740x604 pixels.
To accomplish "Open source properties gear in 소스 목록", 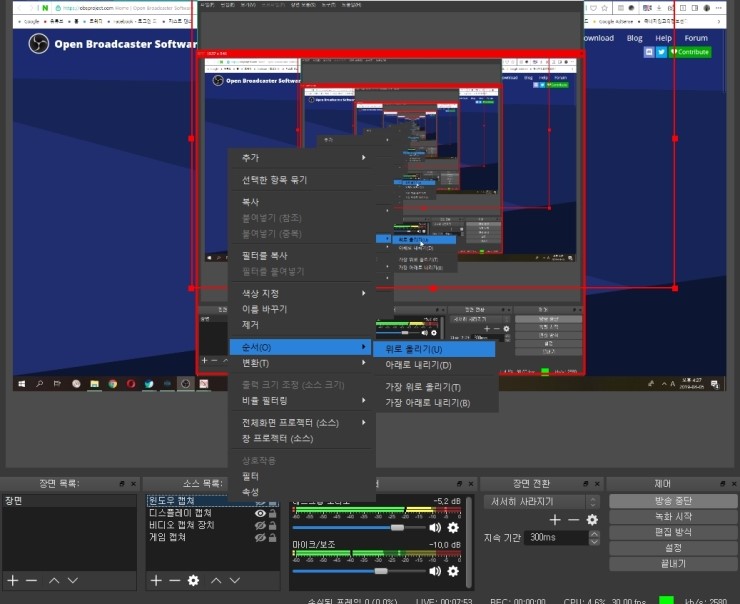I will [193, 580].
